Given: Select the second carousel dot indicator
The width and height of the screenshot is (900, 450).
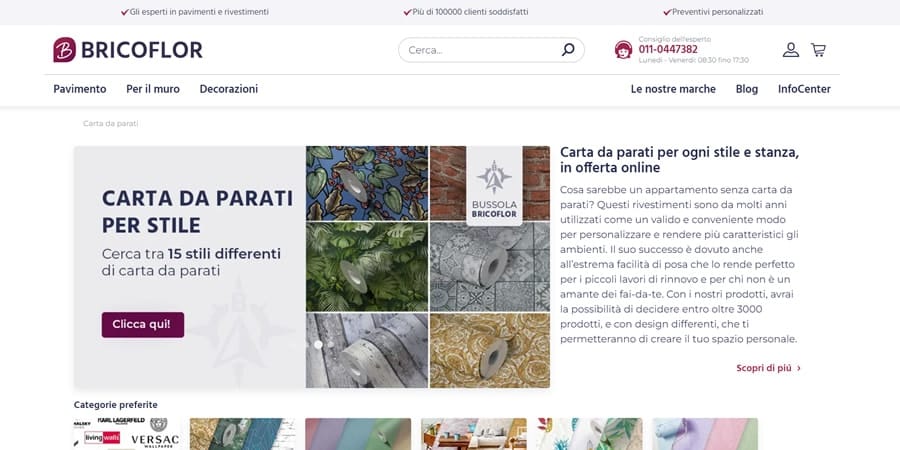Looking at the screenshot, I should pyautogui.click(x=331, y=344).
